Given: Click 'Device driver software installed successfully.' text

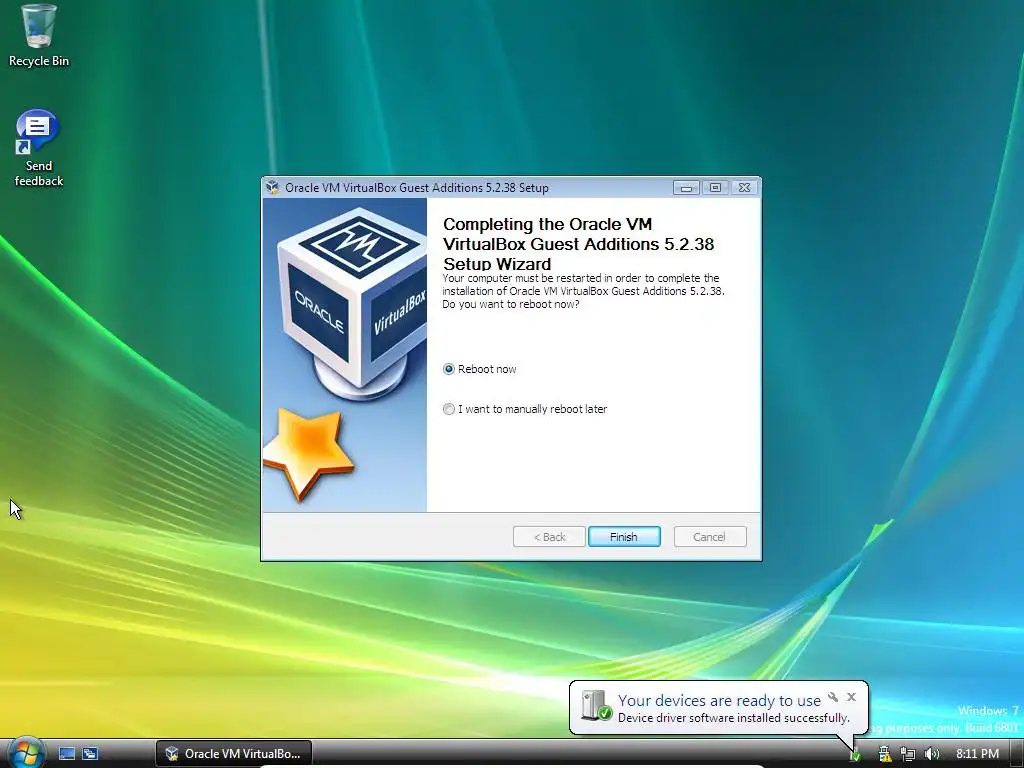Looking at the screenshot, I should pyautogui.click(x=733, y=718).
